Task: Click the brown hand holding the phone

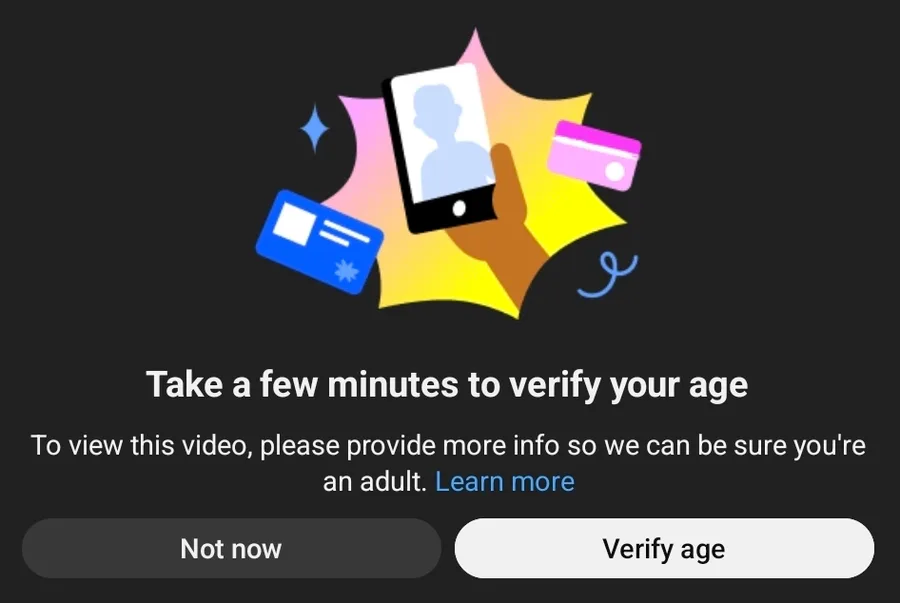Action: pyautogui.click(x=504, y=229)
